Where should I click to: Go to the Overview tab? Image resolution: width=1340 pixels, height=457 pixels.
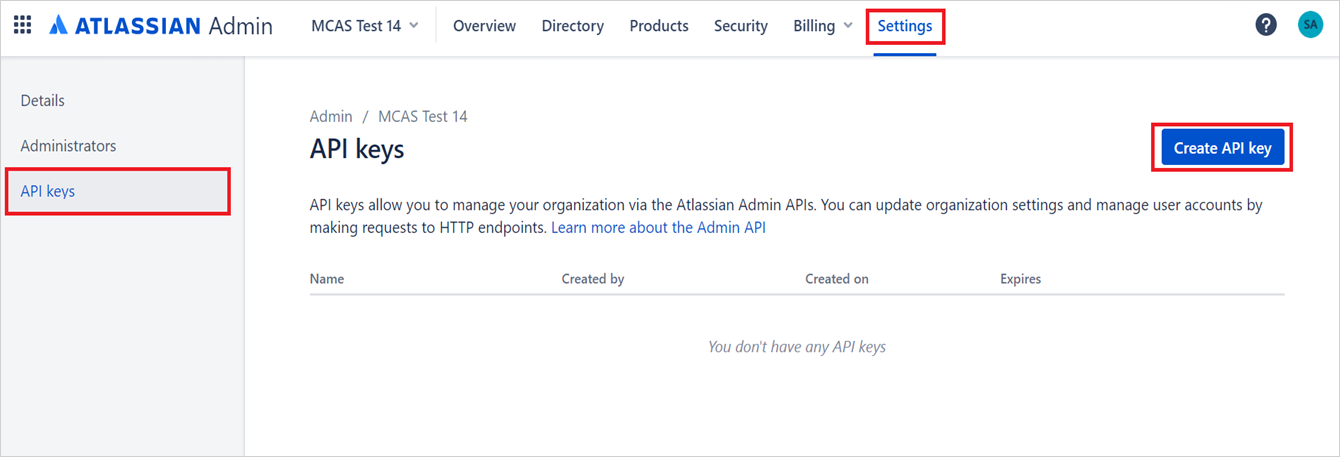[x=484, y=26]
